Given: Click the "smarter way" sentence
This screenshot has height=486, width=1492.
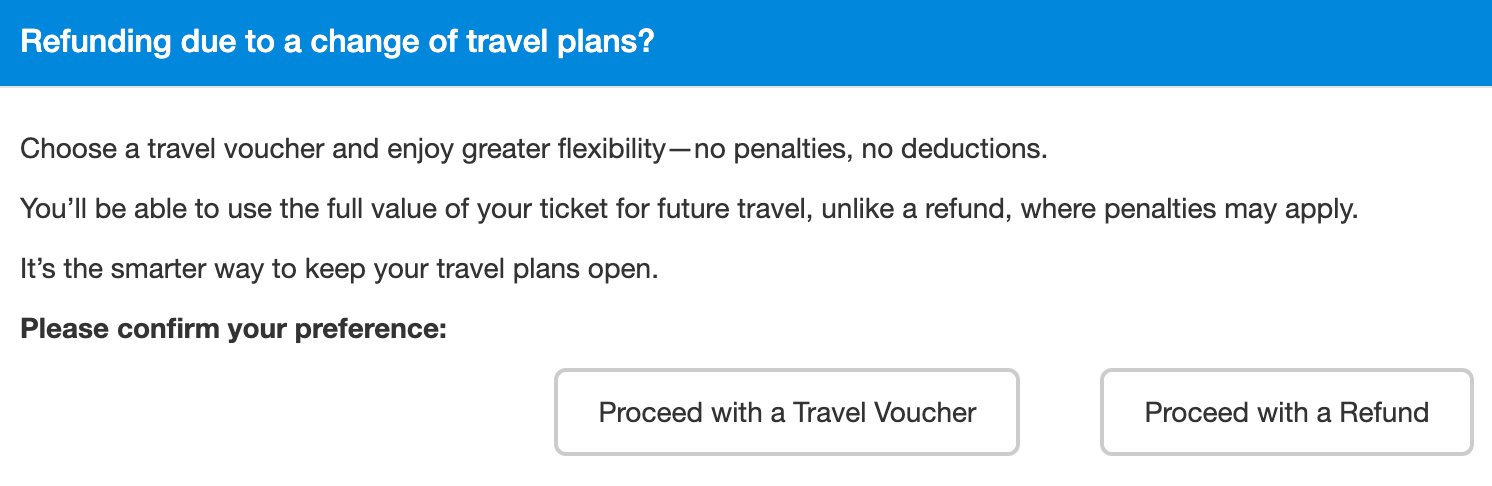Looking at the screenshot, I should coord(339,270).
